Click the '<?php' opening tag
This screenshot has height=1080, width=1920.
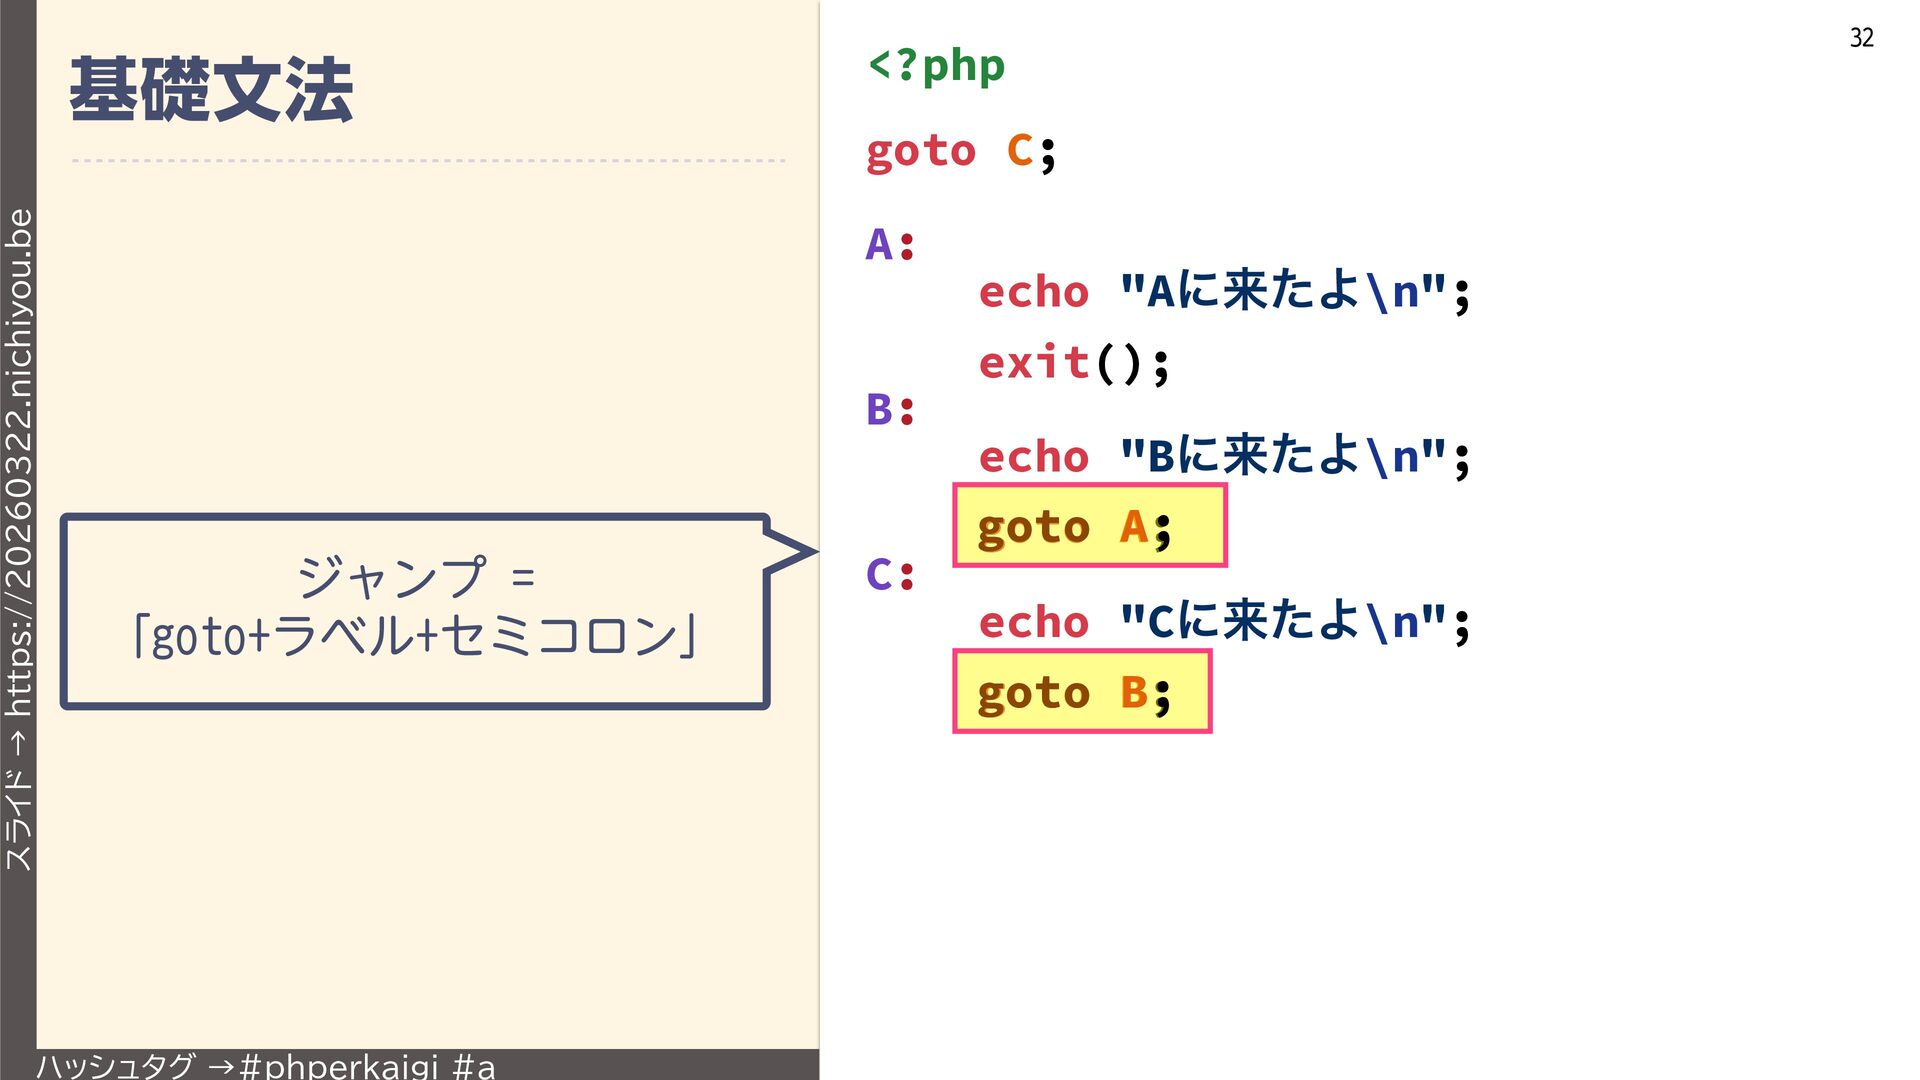pyautogui.click(x=936, y=66)
